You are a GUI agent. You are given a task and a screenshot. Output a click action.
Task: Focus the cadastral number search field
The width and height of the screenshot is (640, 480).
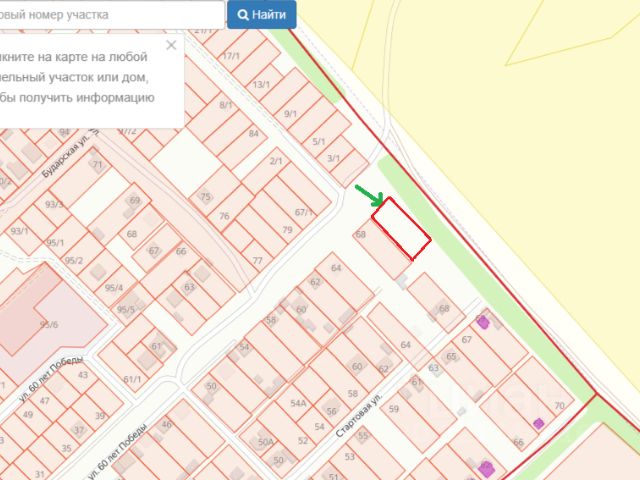coord(111,15)
